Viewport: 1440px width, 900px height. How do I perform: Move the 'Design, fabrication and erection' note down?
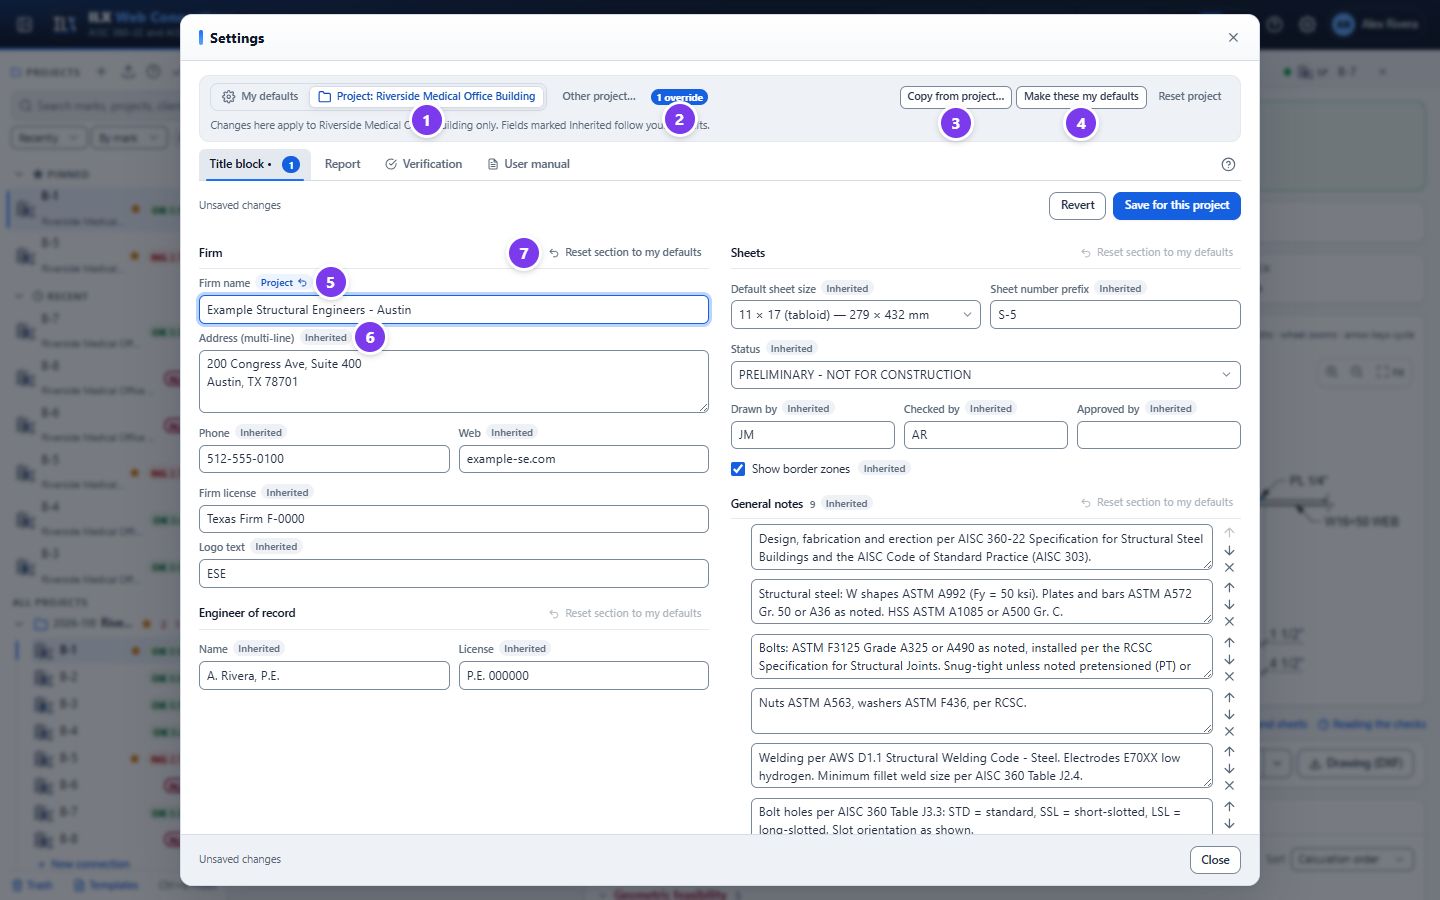[1229, 550]
